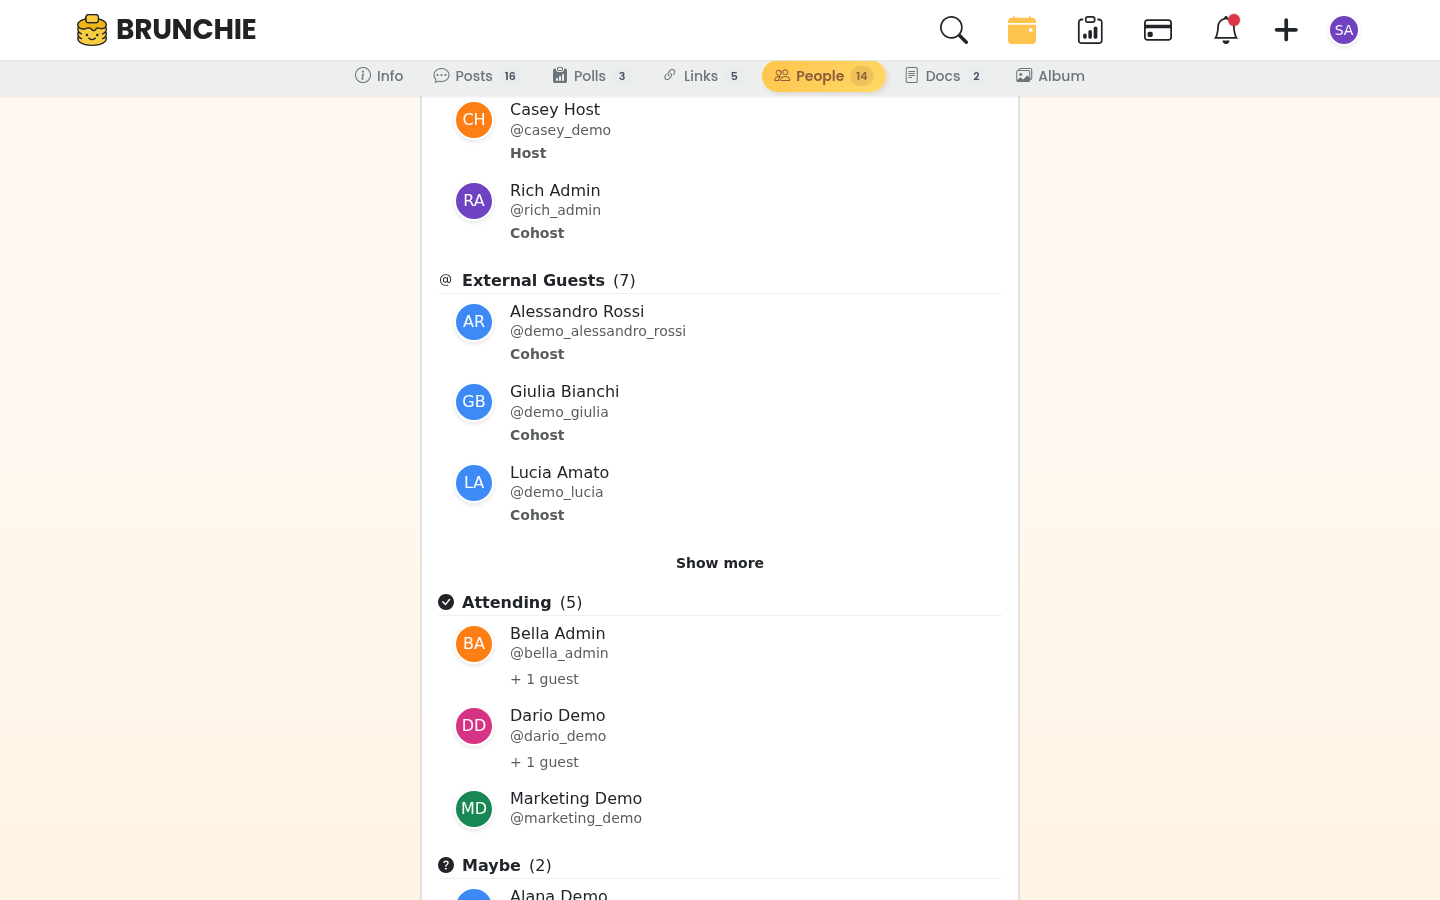Open the search magnifier icon
This screenshot has width=1440, height=900.
(954, 30)
